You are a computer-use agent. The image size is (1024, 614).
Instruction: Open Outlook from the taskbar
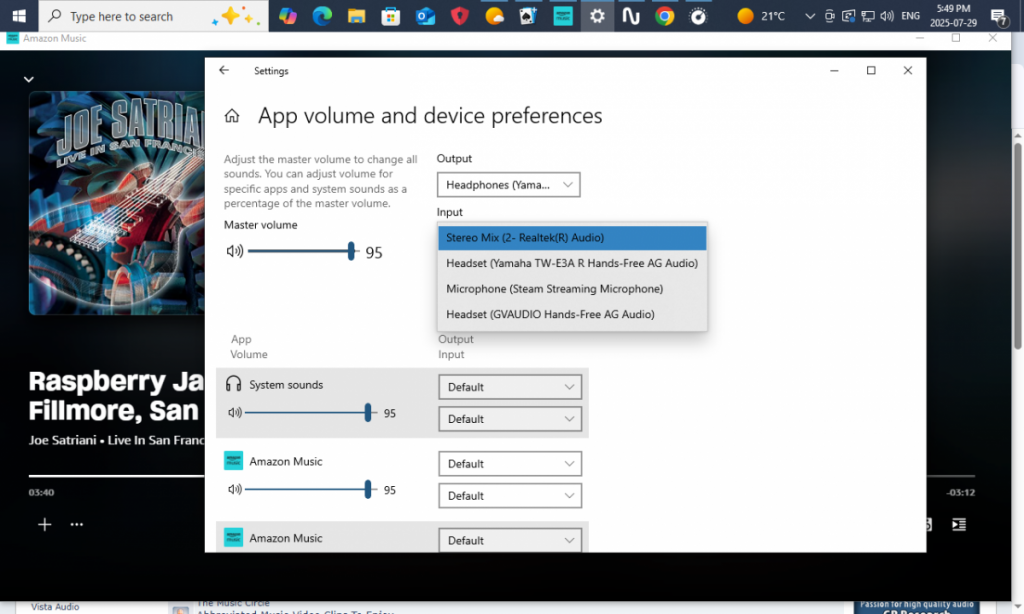pos(425,16)
